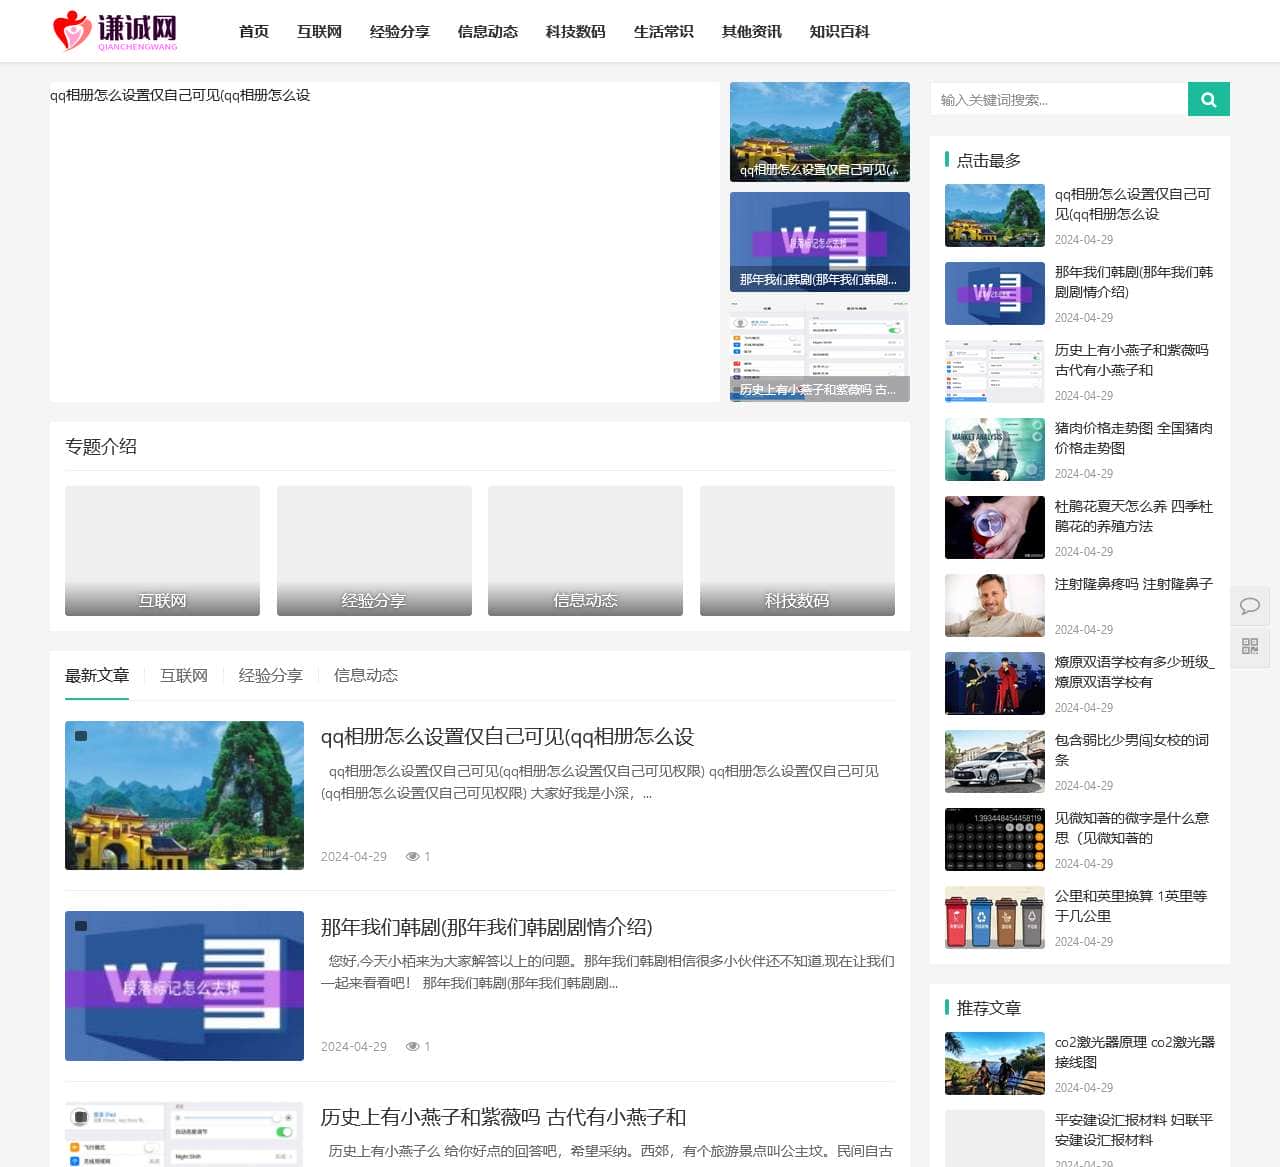Open 首页 in the navigation menu
The image size is (1280, 1167).
click(254, 31)
